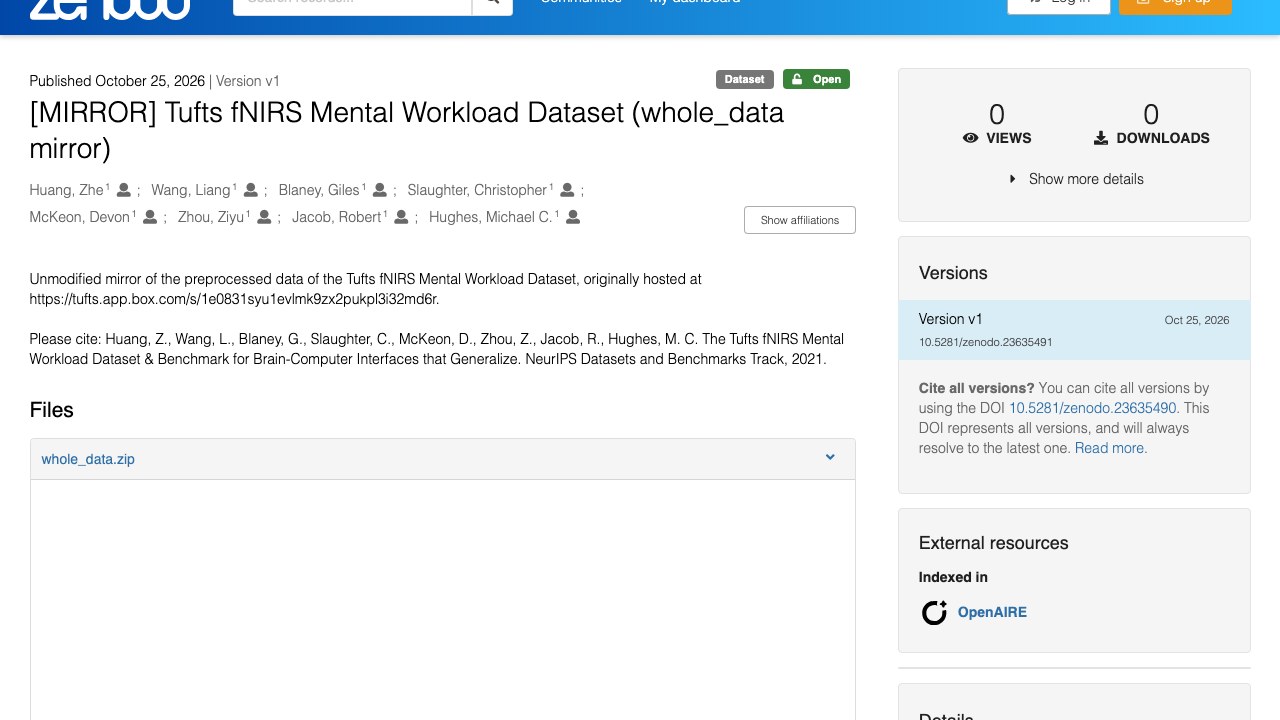Open the all-versions DOI 10.5281/zenodo.23635490 link
The image size is (1280, 720).
[x=1093, y=408]
